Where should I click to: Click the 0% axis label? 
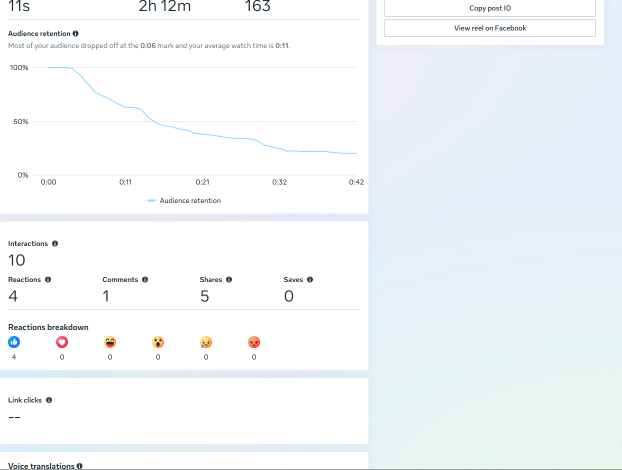point(23,175)
